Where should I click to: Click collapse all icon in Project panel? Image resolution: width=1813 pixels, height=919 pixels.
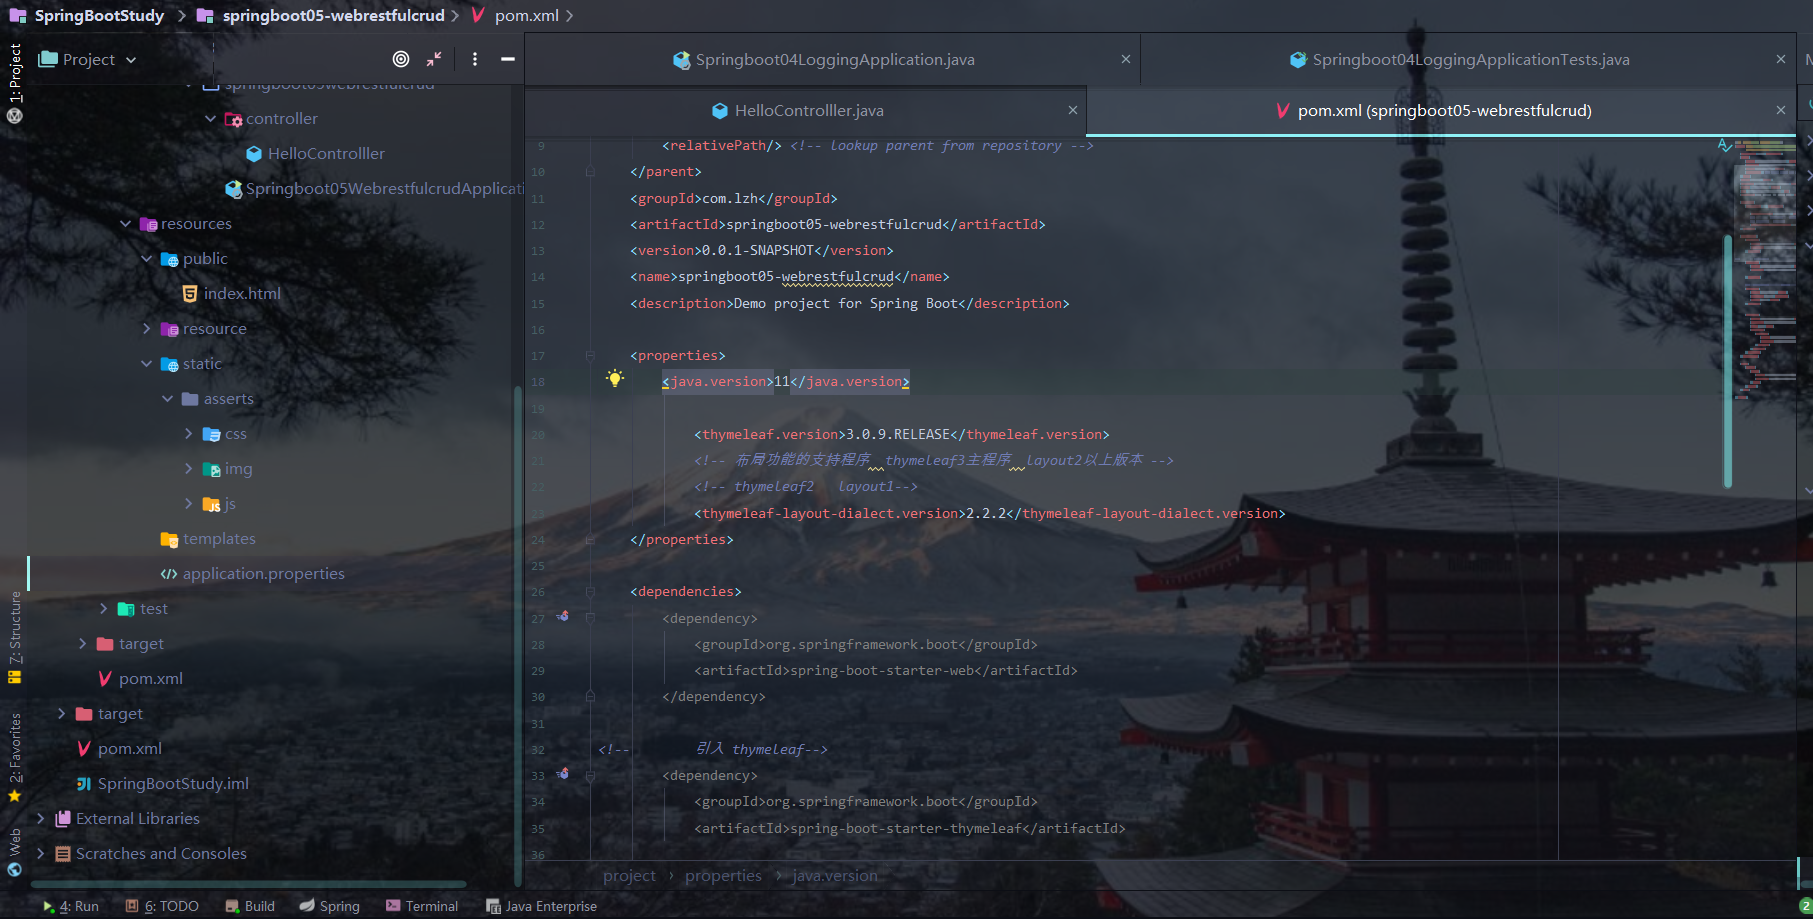point(434,59)
